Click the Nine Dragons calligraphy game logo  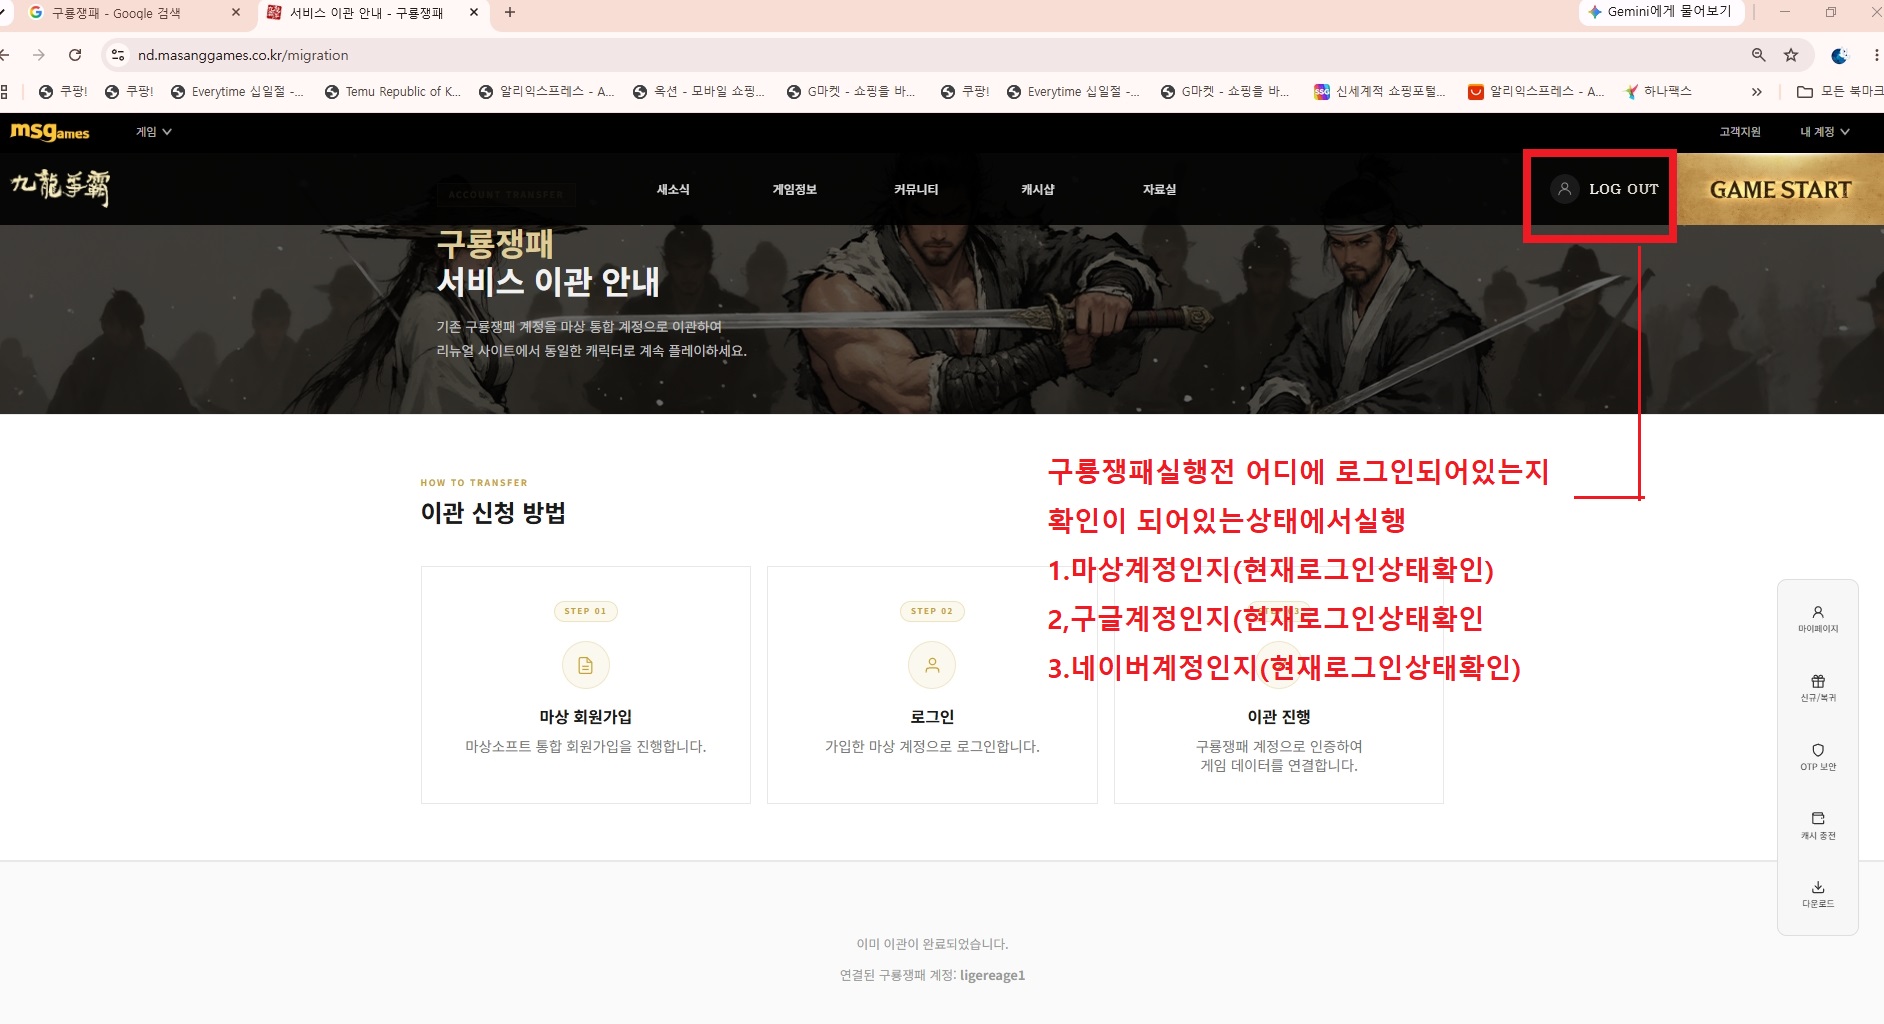(x=60, y=187)
